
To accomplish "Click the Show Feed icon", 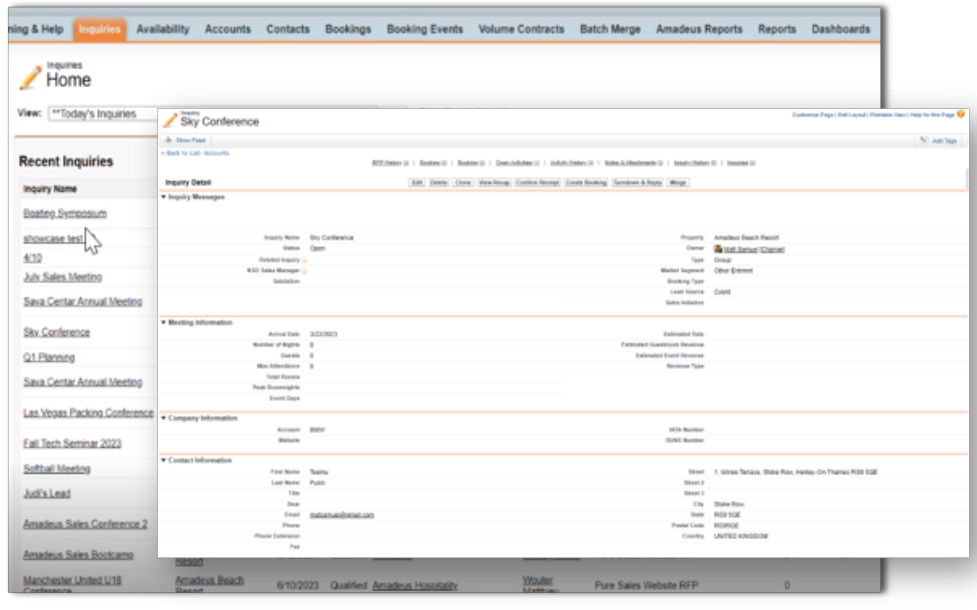I will point(169,141).
